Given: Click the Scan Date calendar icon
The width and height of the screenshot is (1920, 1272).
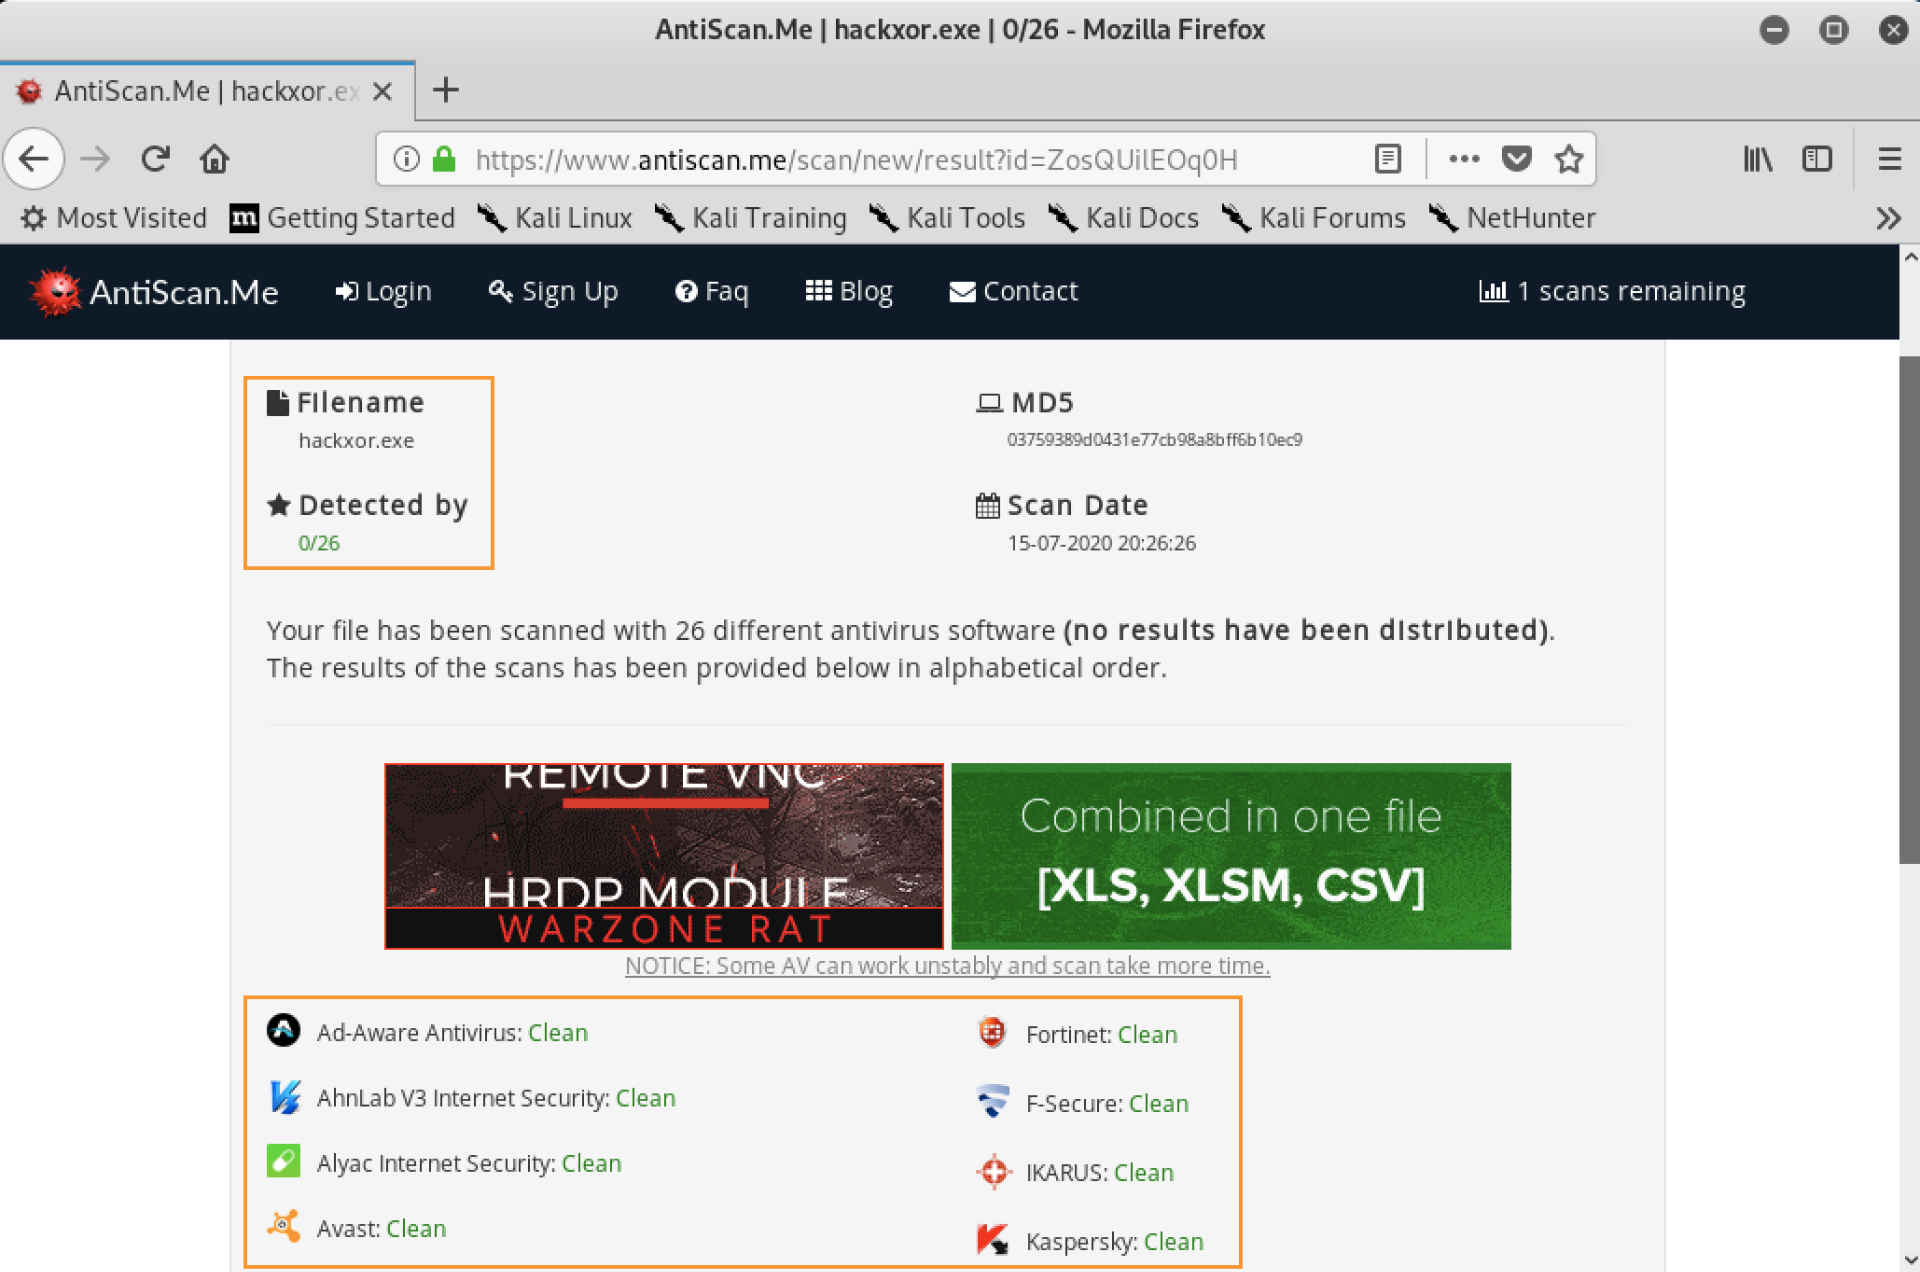Looking at the screenshot, I should point(988,506).
